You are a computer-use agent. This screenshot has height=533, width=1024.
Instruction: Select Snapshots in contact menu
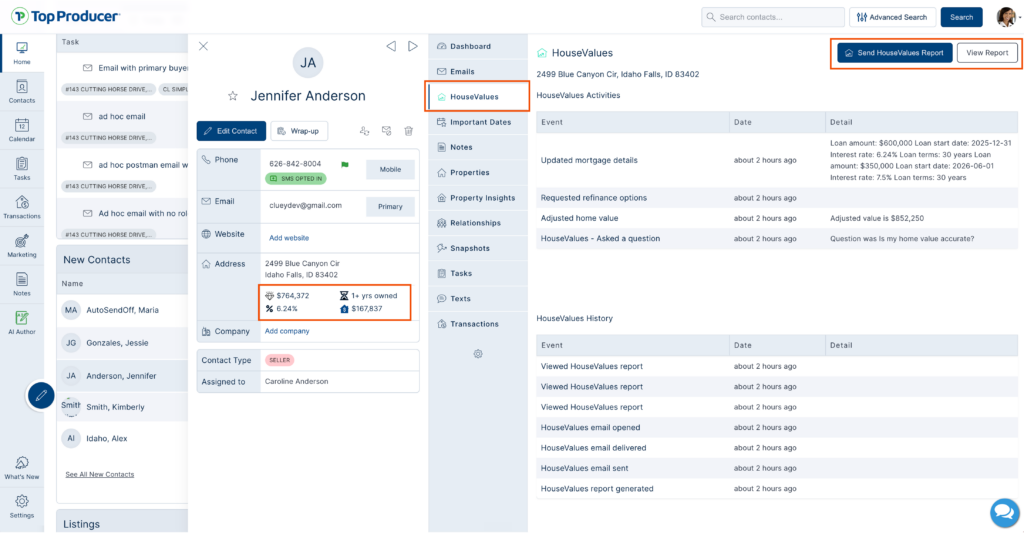tap(478, 248)
